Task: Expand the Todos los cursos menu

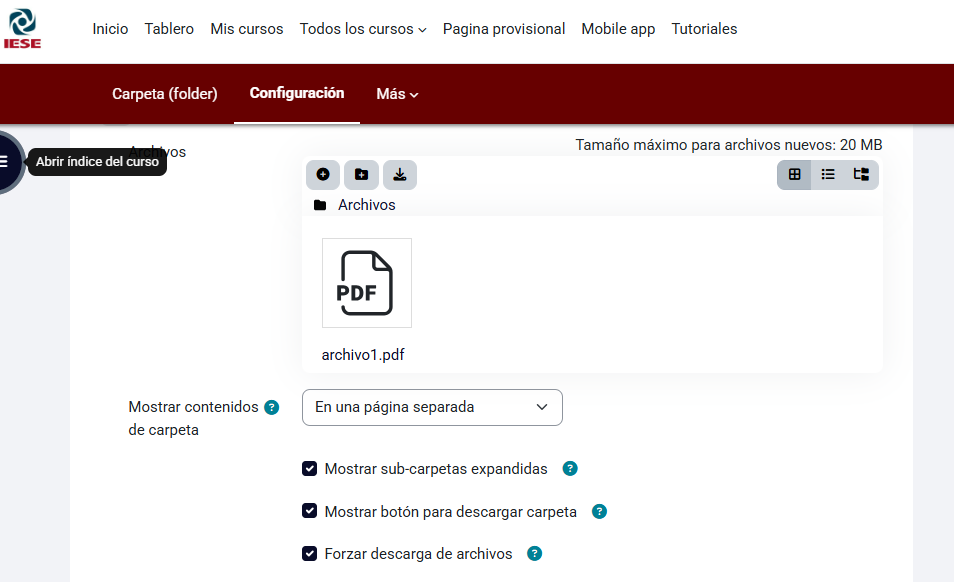Action: point(363,29)
